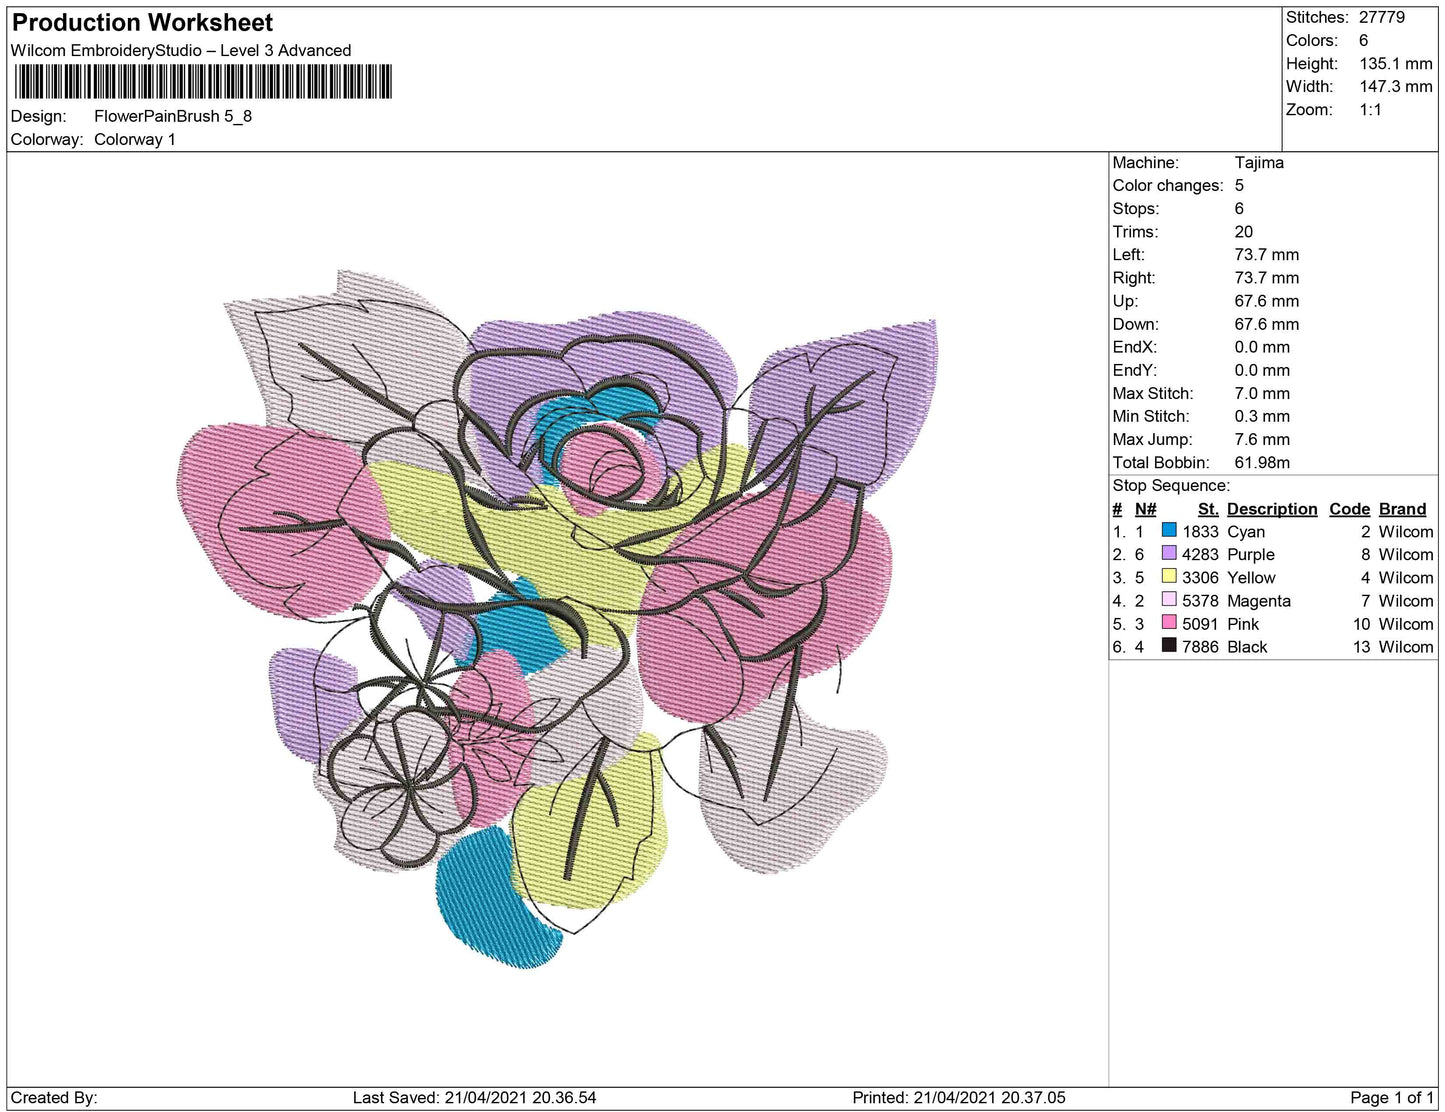Click the St. column header label

pyautogui.click(x=1207, y=508)
